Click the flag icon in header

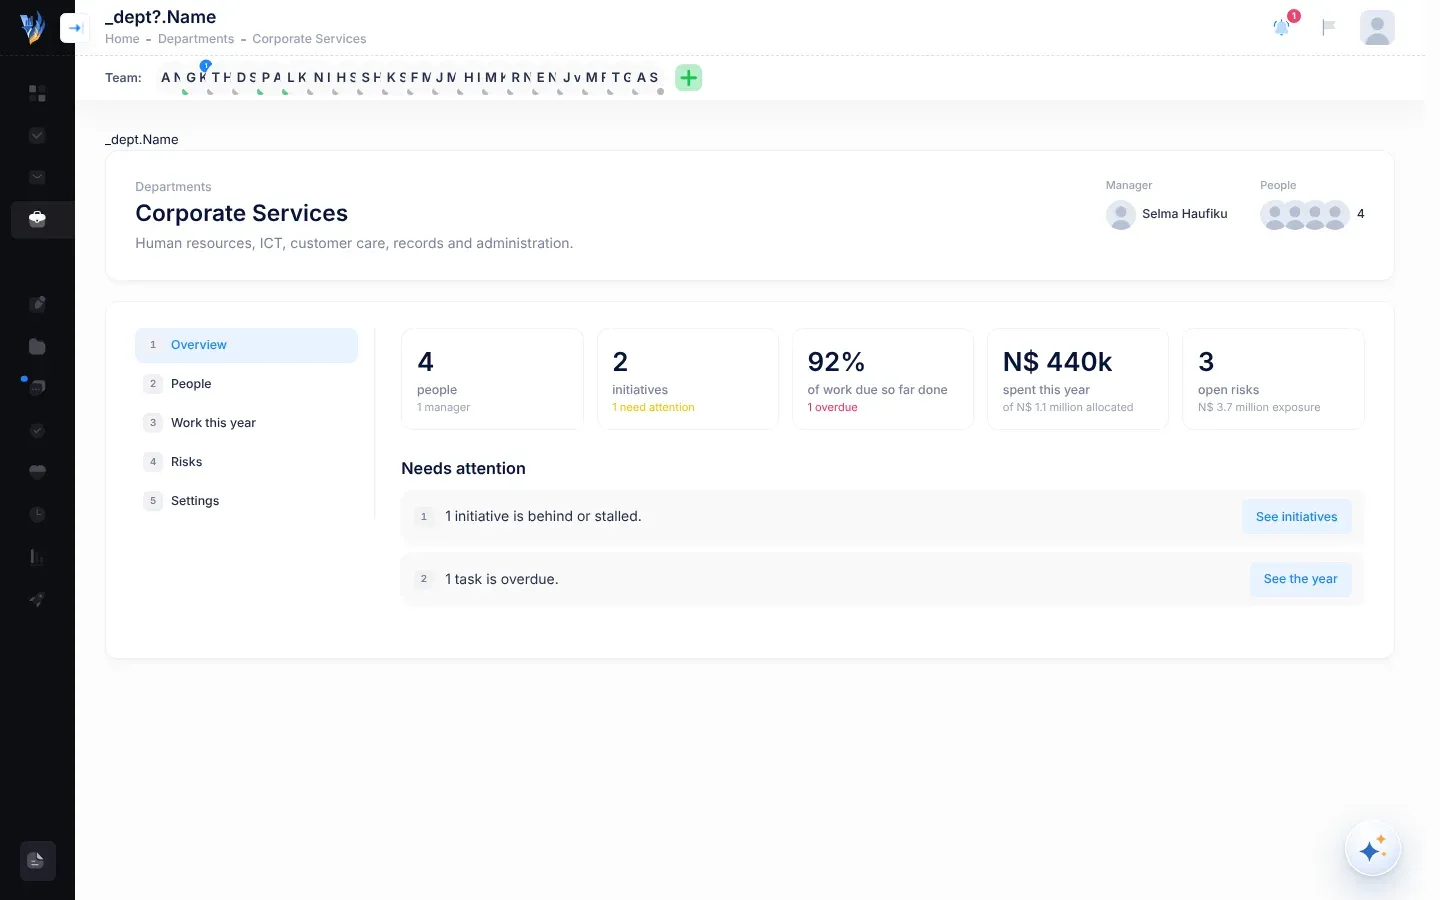1329,27
